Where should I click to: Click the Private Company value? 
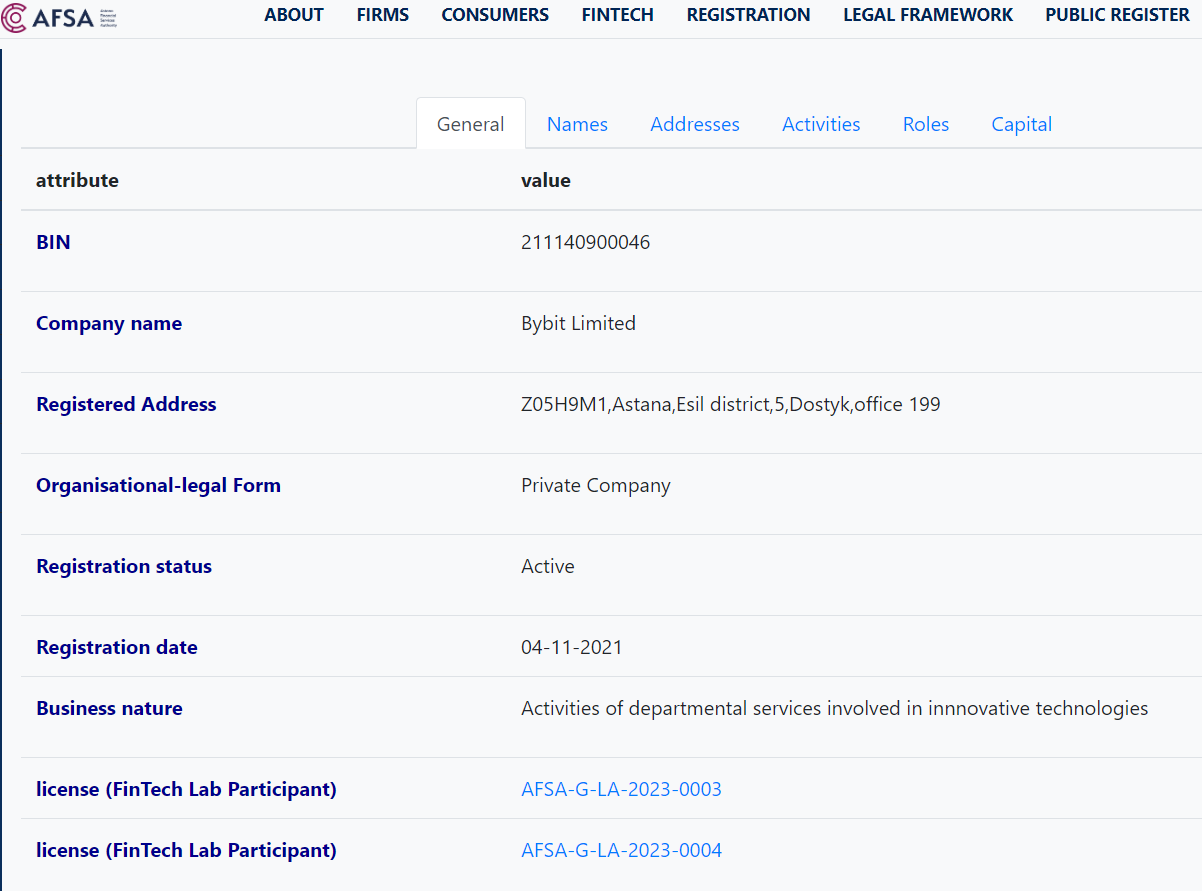(x=596, y=485)
